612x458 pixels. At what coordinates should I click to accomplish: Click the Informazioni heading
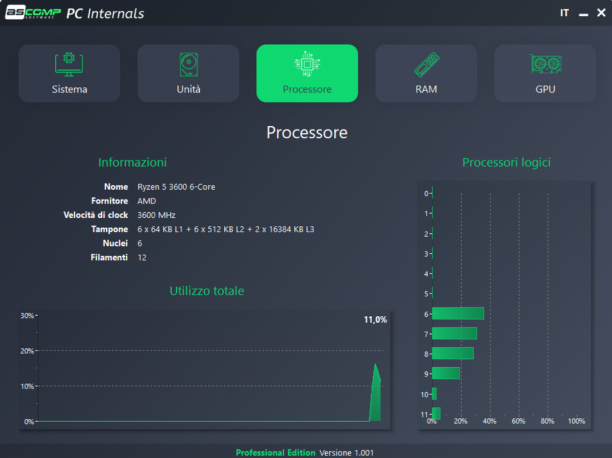(132, 162)
